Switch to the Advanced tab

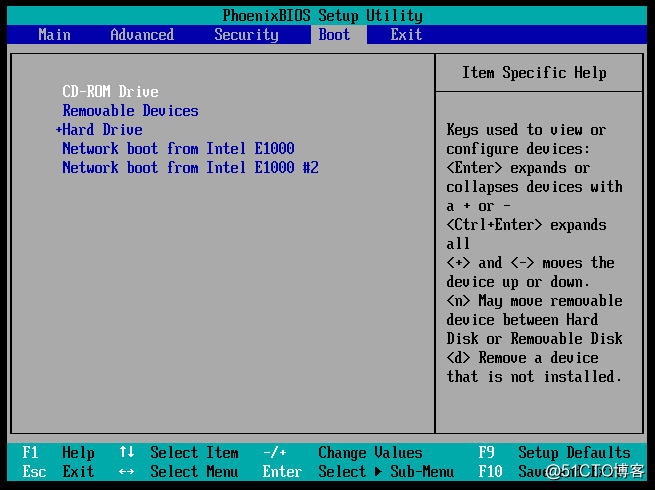tap(142, 34)
